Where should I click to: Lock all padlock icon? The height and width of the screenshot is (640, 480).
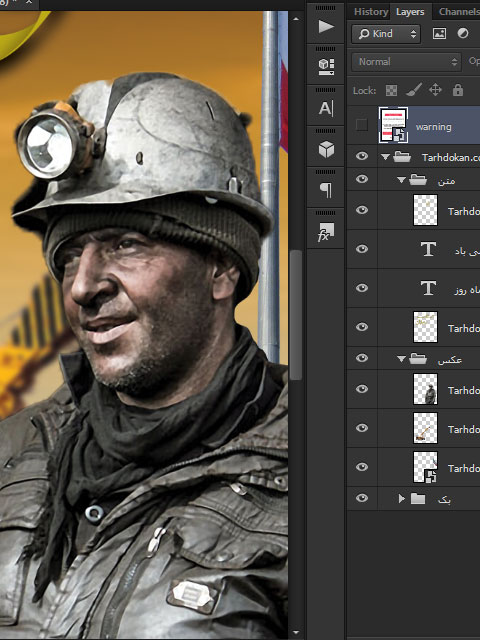[x=458, y=90]
